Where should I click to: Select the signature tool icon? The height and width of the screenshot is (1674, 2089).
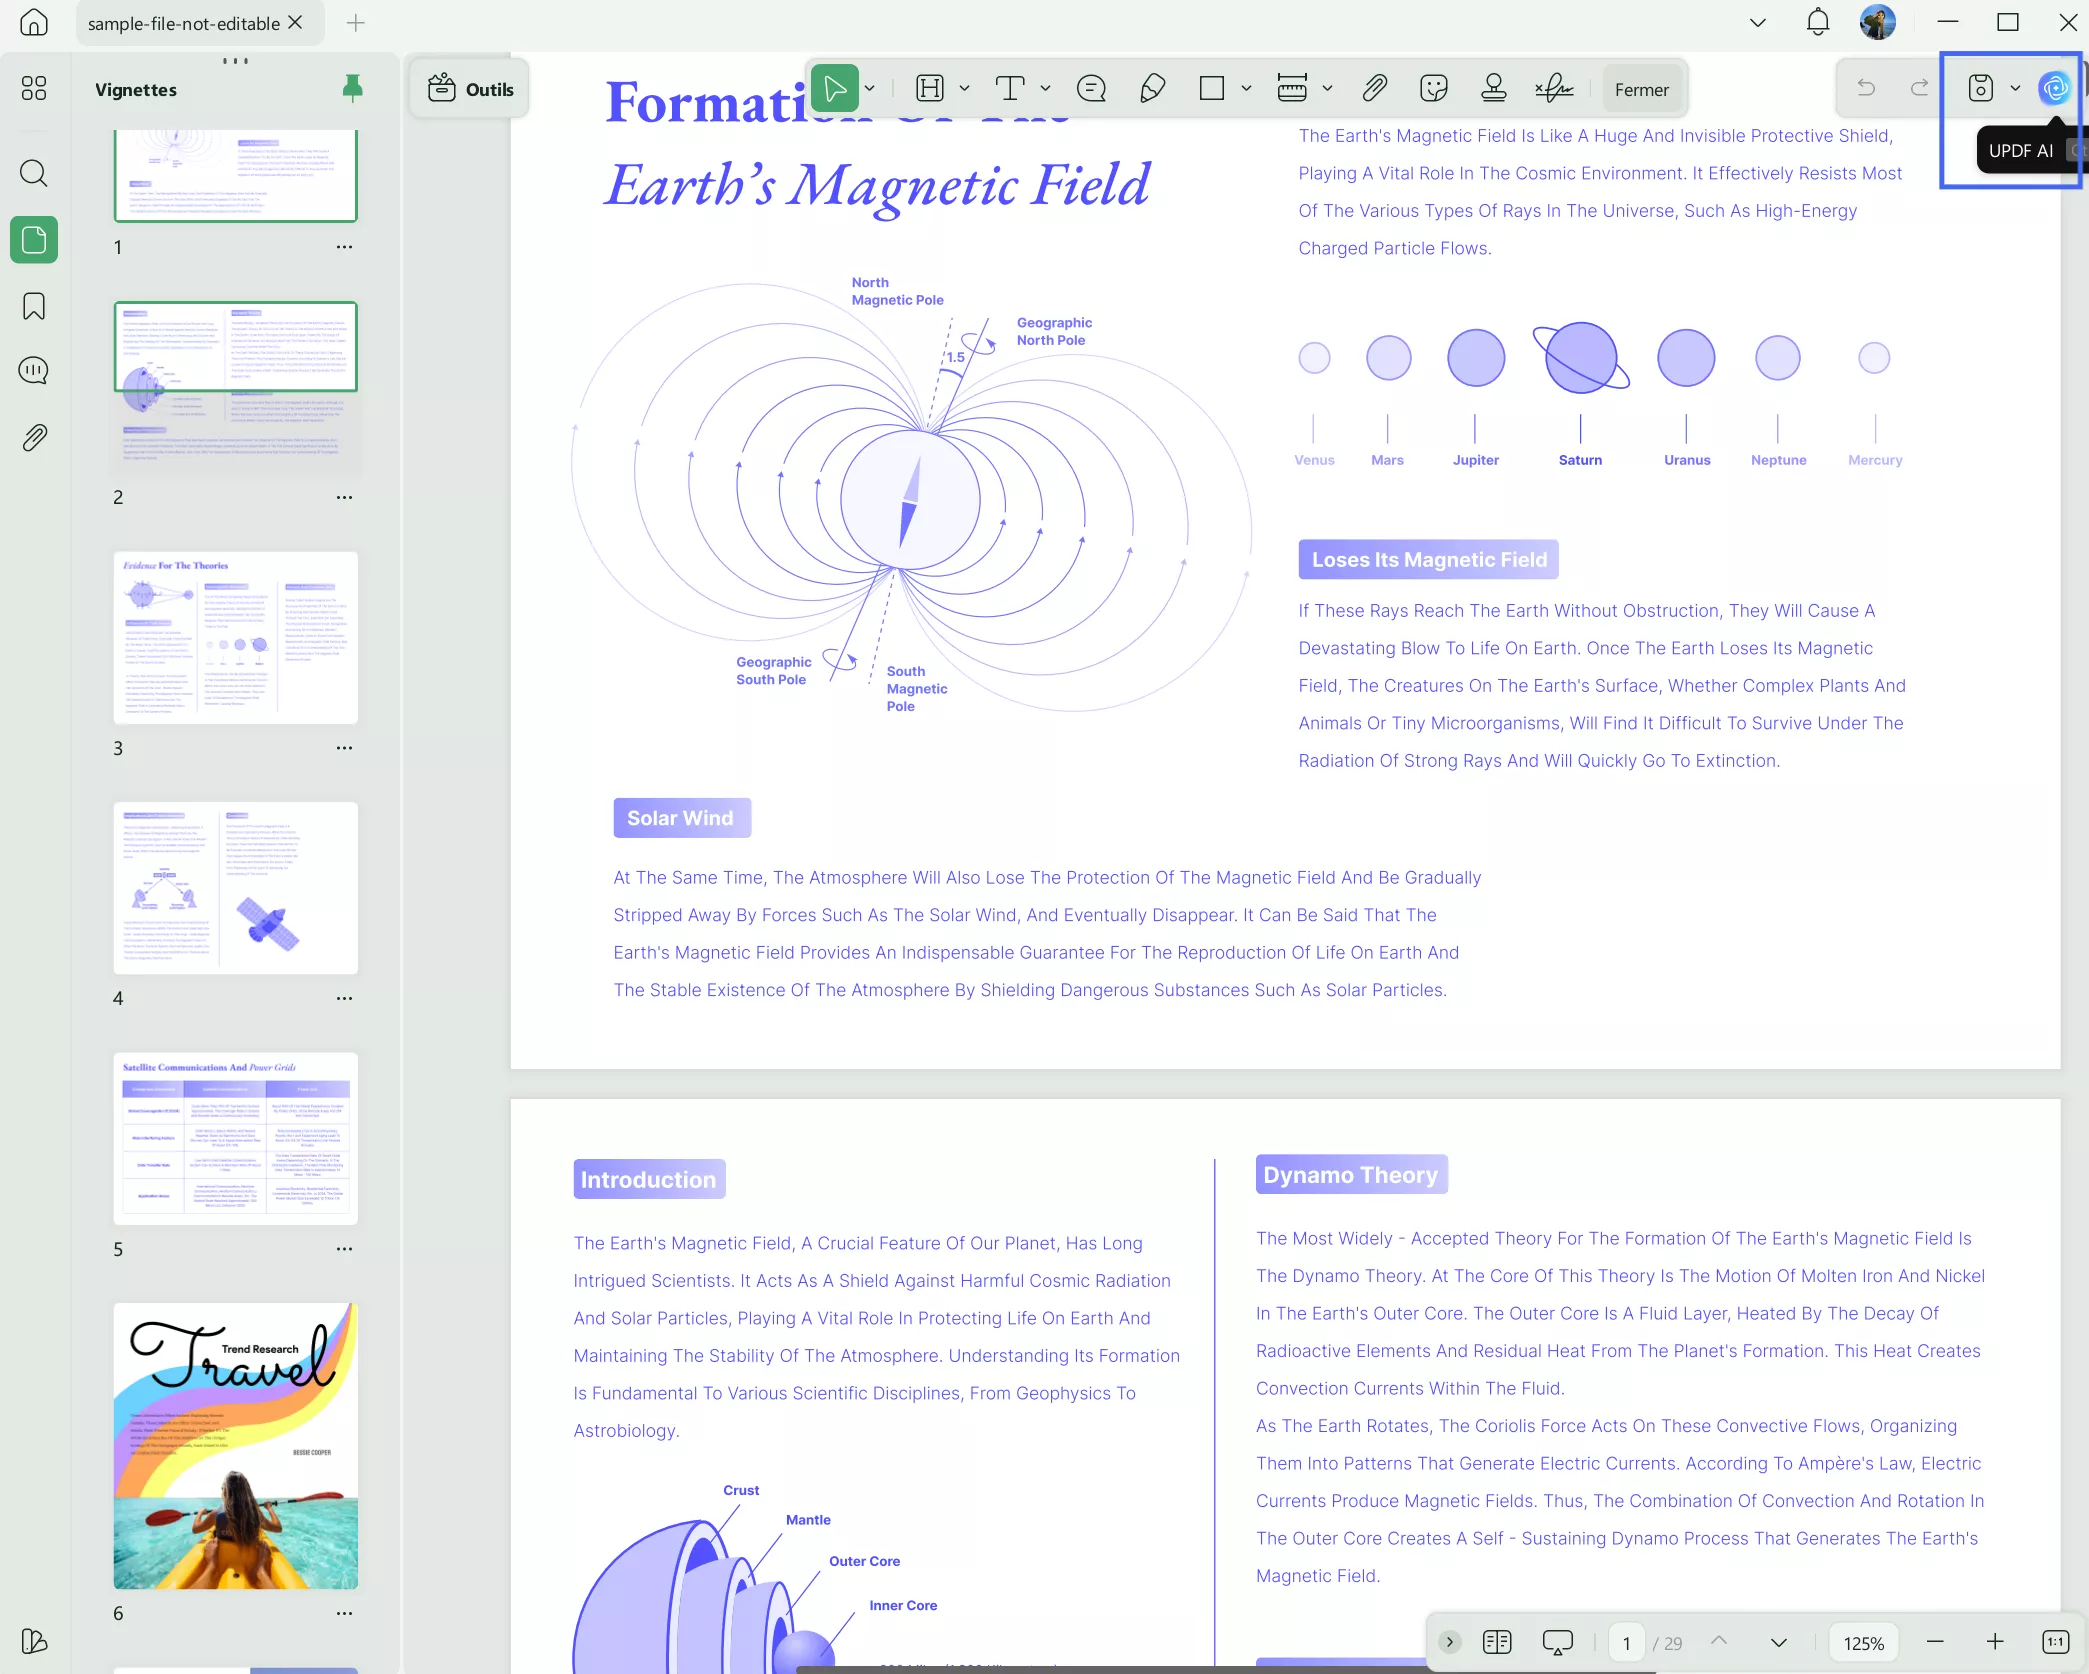coord(1554,88)
